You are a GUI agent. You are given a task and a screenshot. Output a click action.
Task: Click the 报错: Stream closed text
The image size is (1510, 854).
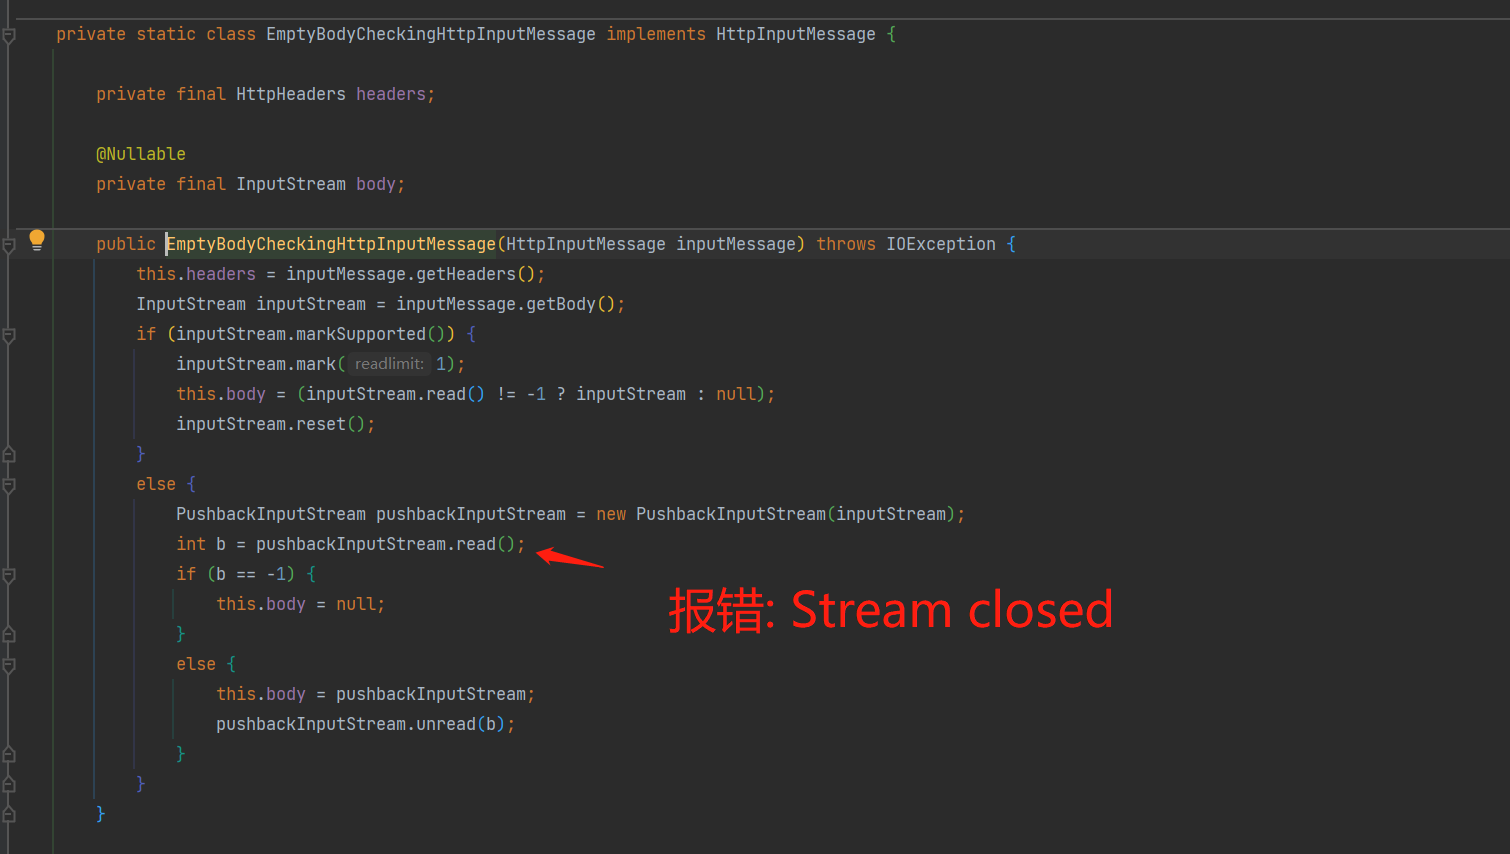click(890, 610)
